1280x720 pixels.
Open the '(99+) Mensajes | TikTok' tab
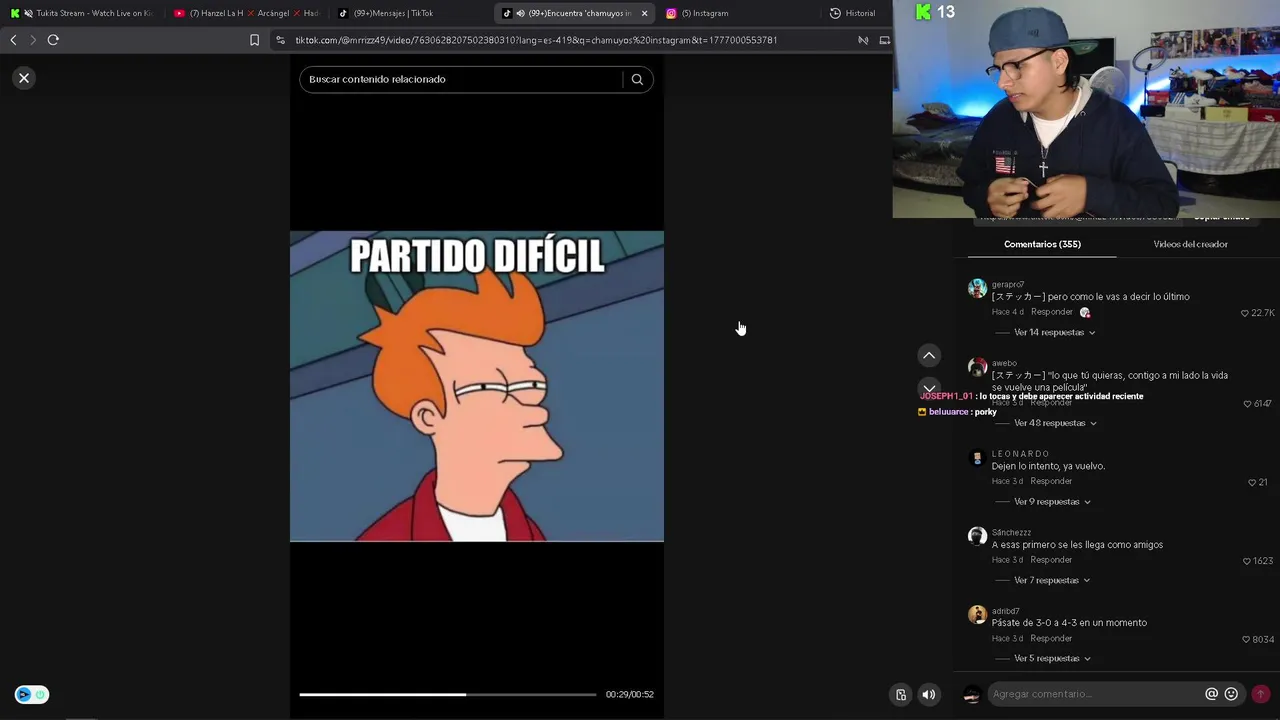tap(386, 13)
